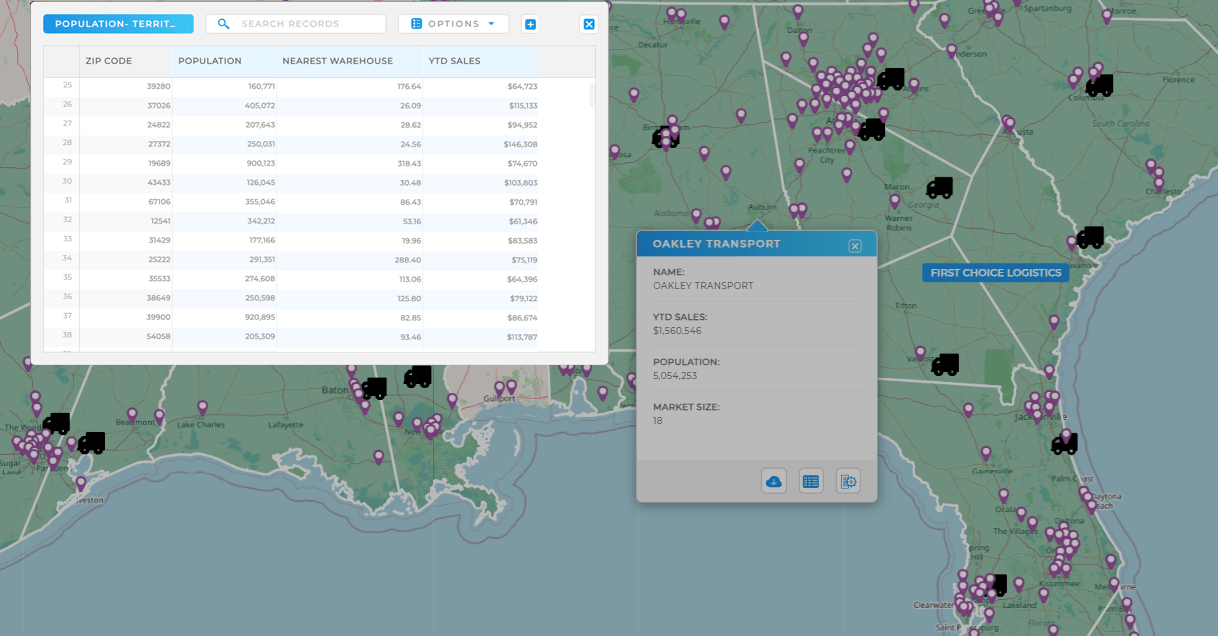The width and height of the screenshot is (1218, 636).
Task: Close the Oakley Transport popup
Action: coord(855,245)
